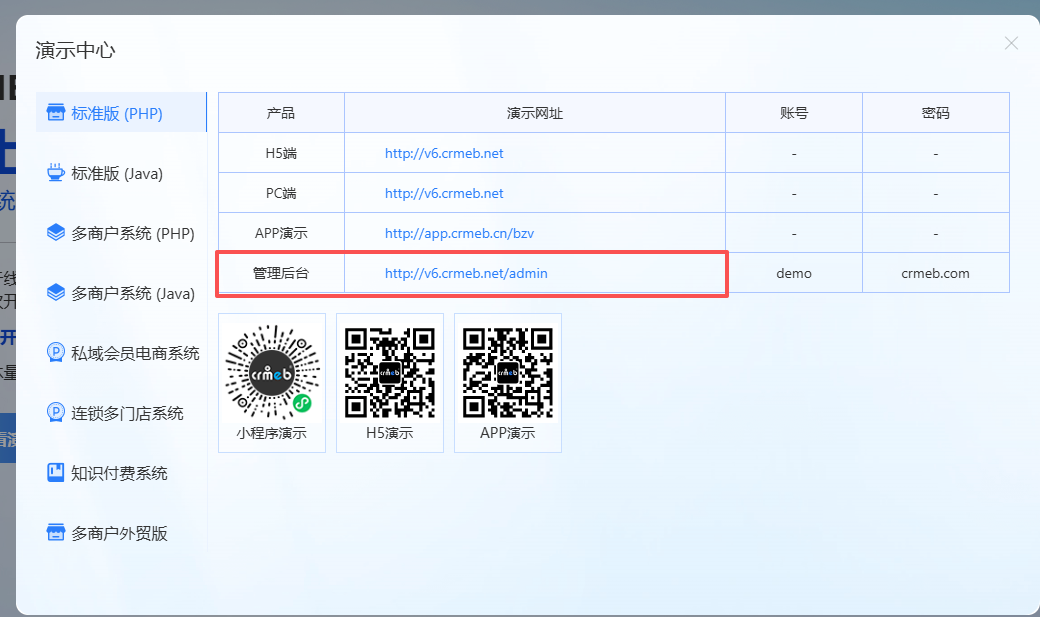Open the PC端 demo link

444,193
